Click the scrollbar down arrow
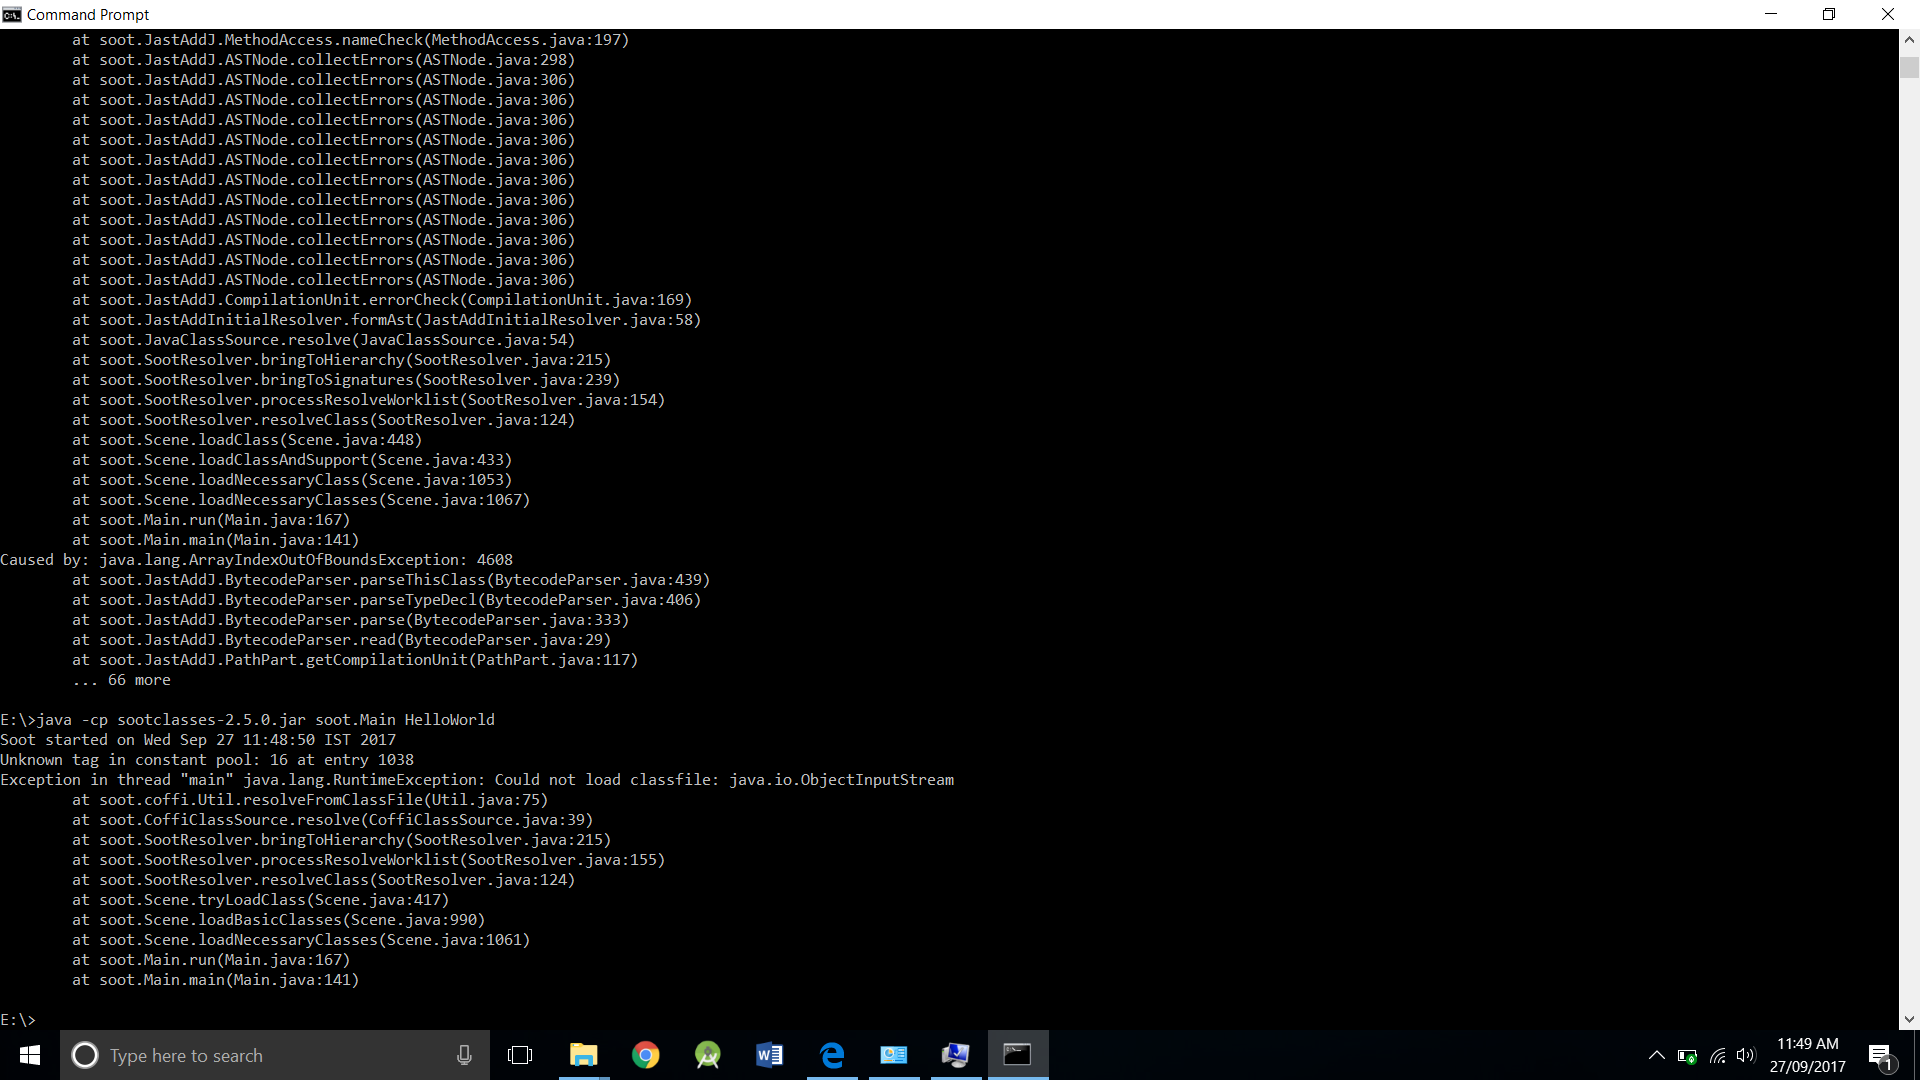1920x1080 pixels. coord(1909,1019)
